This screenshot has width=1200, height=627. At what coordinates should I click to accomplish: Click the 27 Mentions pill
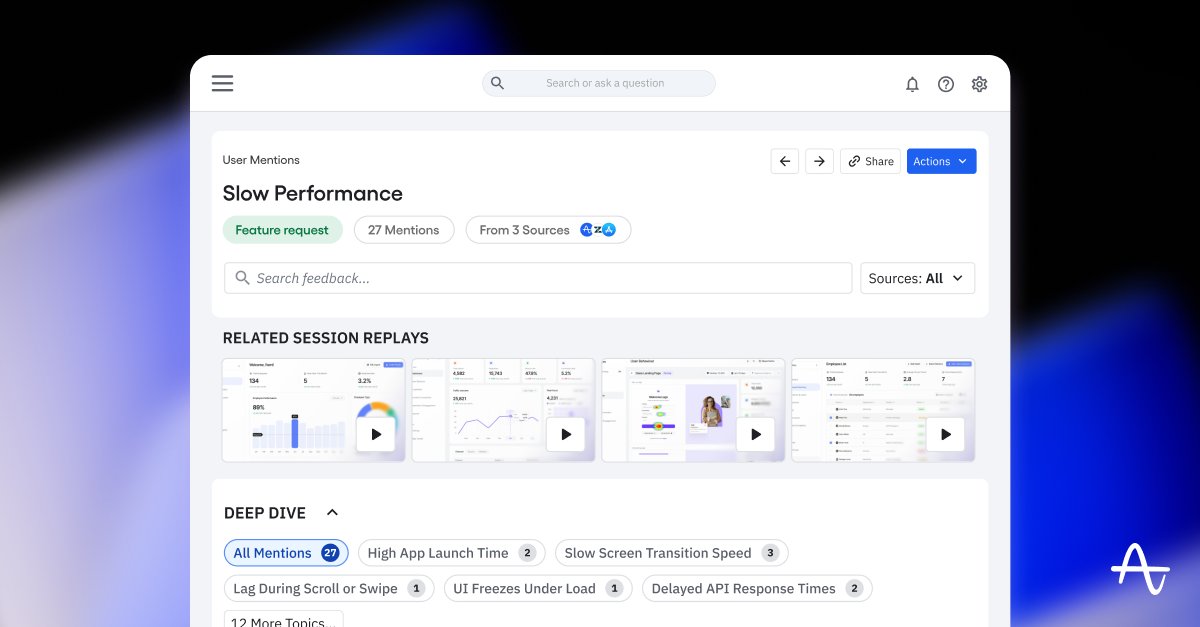(x=404, y=230)
